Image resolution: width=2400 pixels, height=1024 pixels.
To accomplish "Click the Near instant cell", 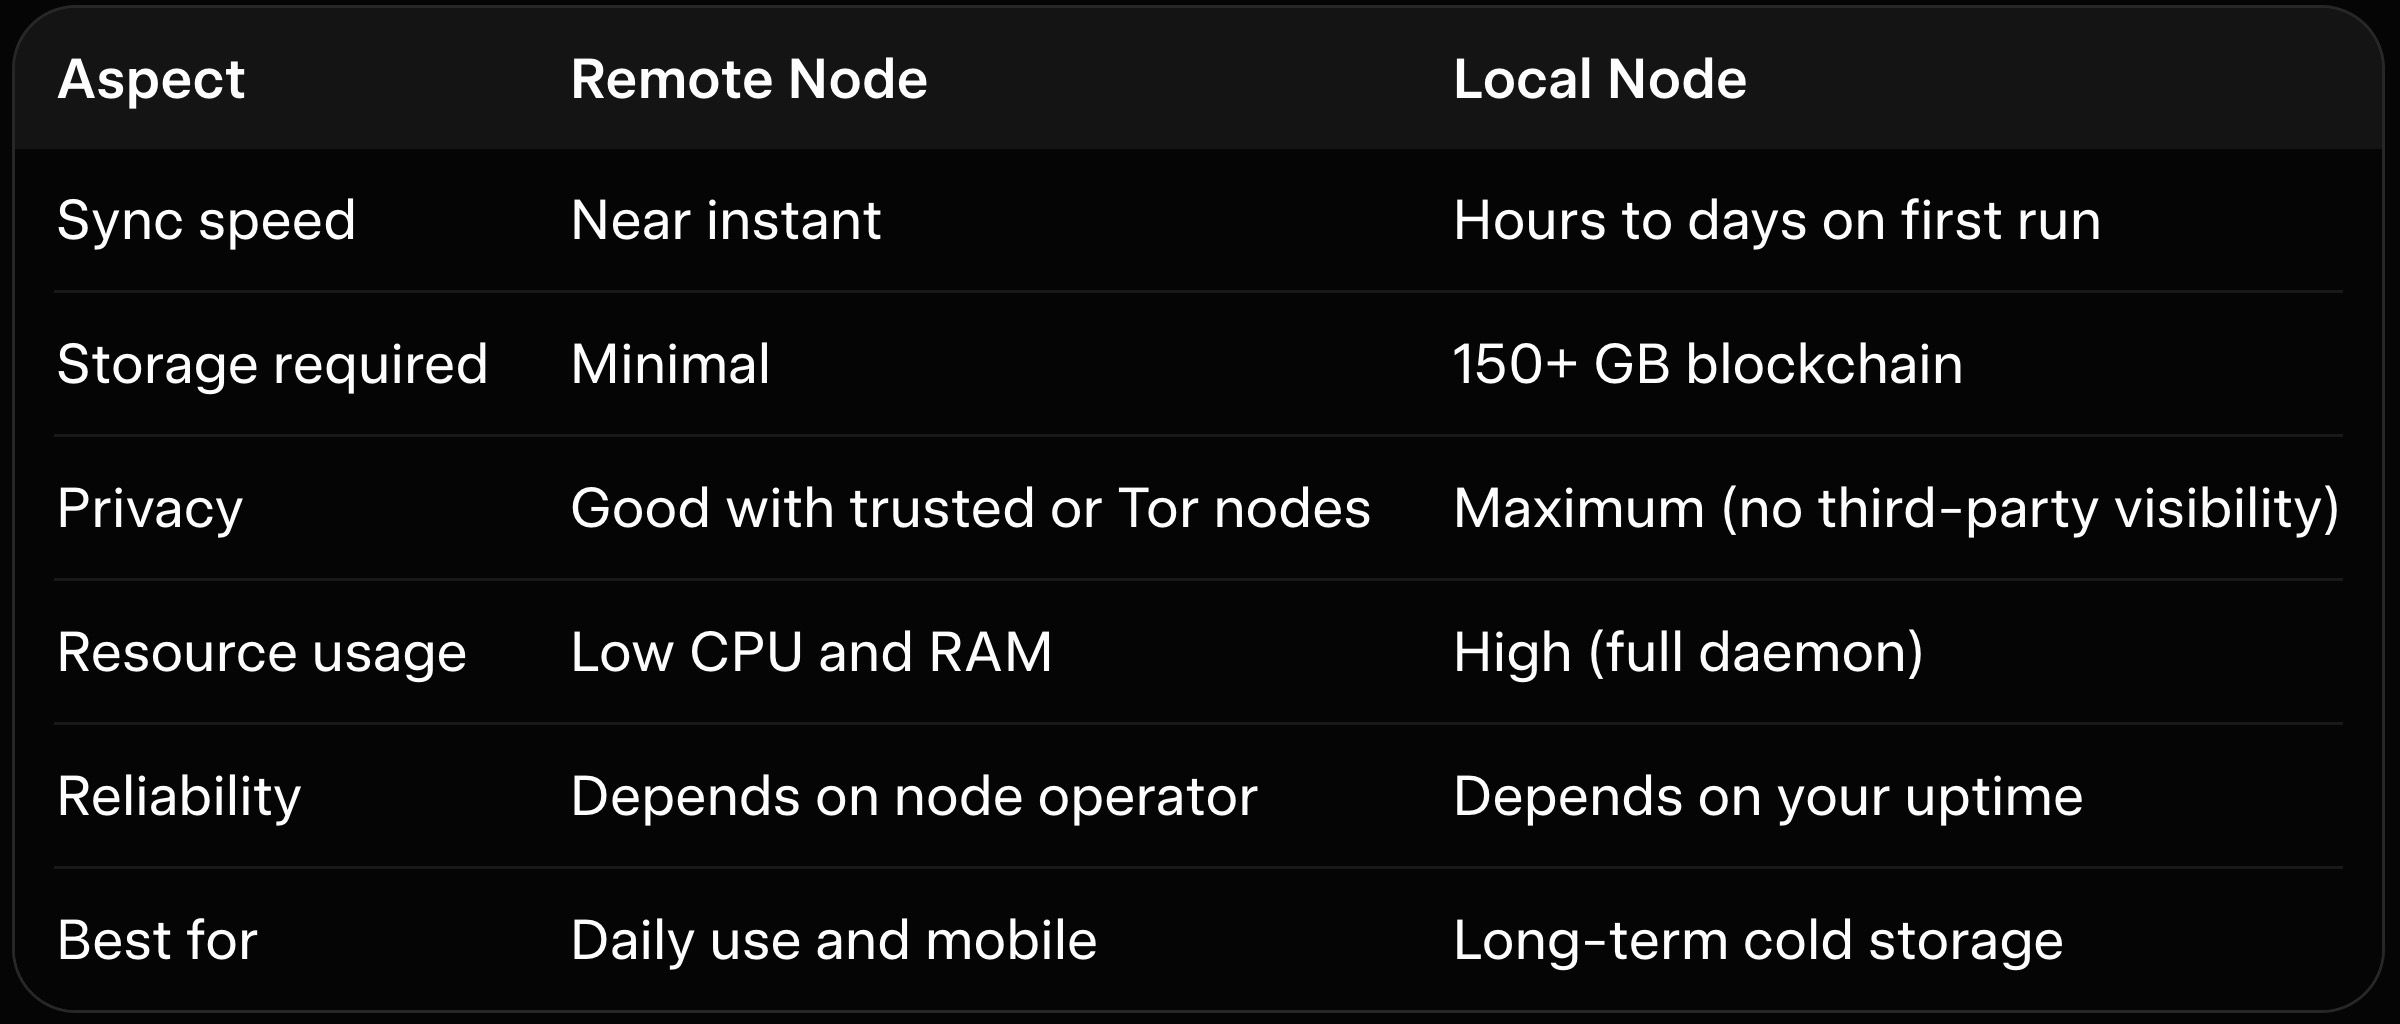I will pyautogui.click(x=726, y=220).
